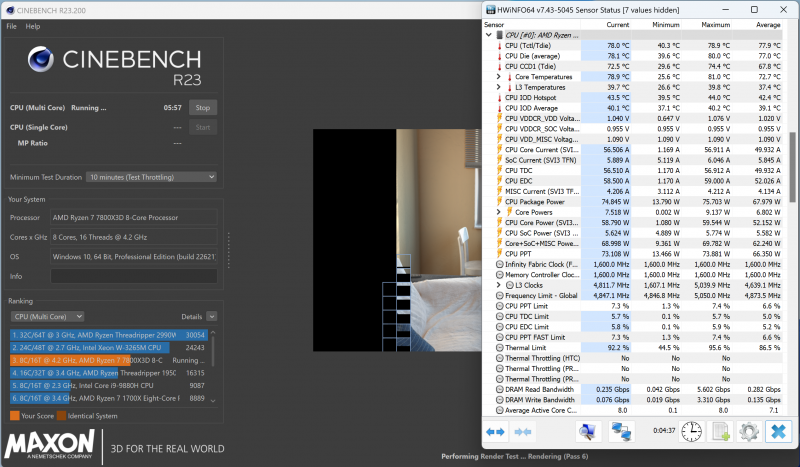Open the Minimum Test Duration dropdown
Image resolution: width=800 pixels, height=467 pixels.
[151, 177]
